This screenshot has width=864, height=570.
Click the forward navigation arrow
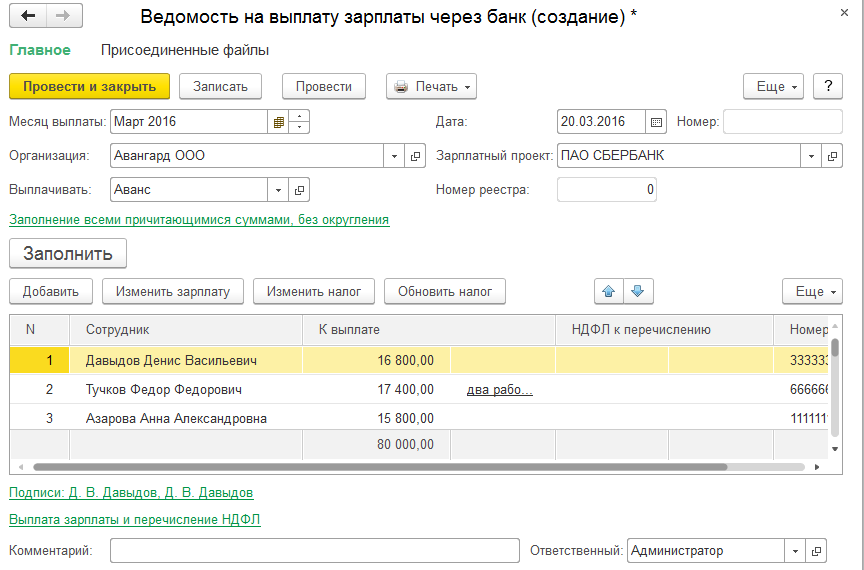[64, 17]
